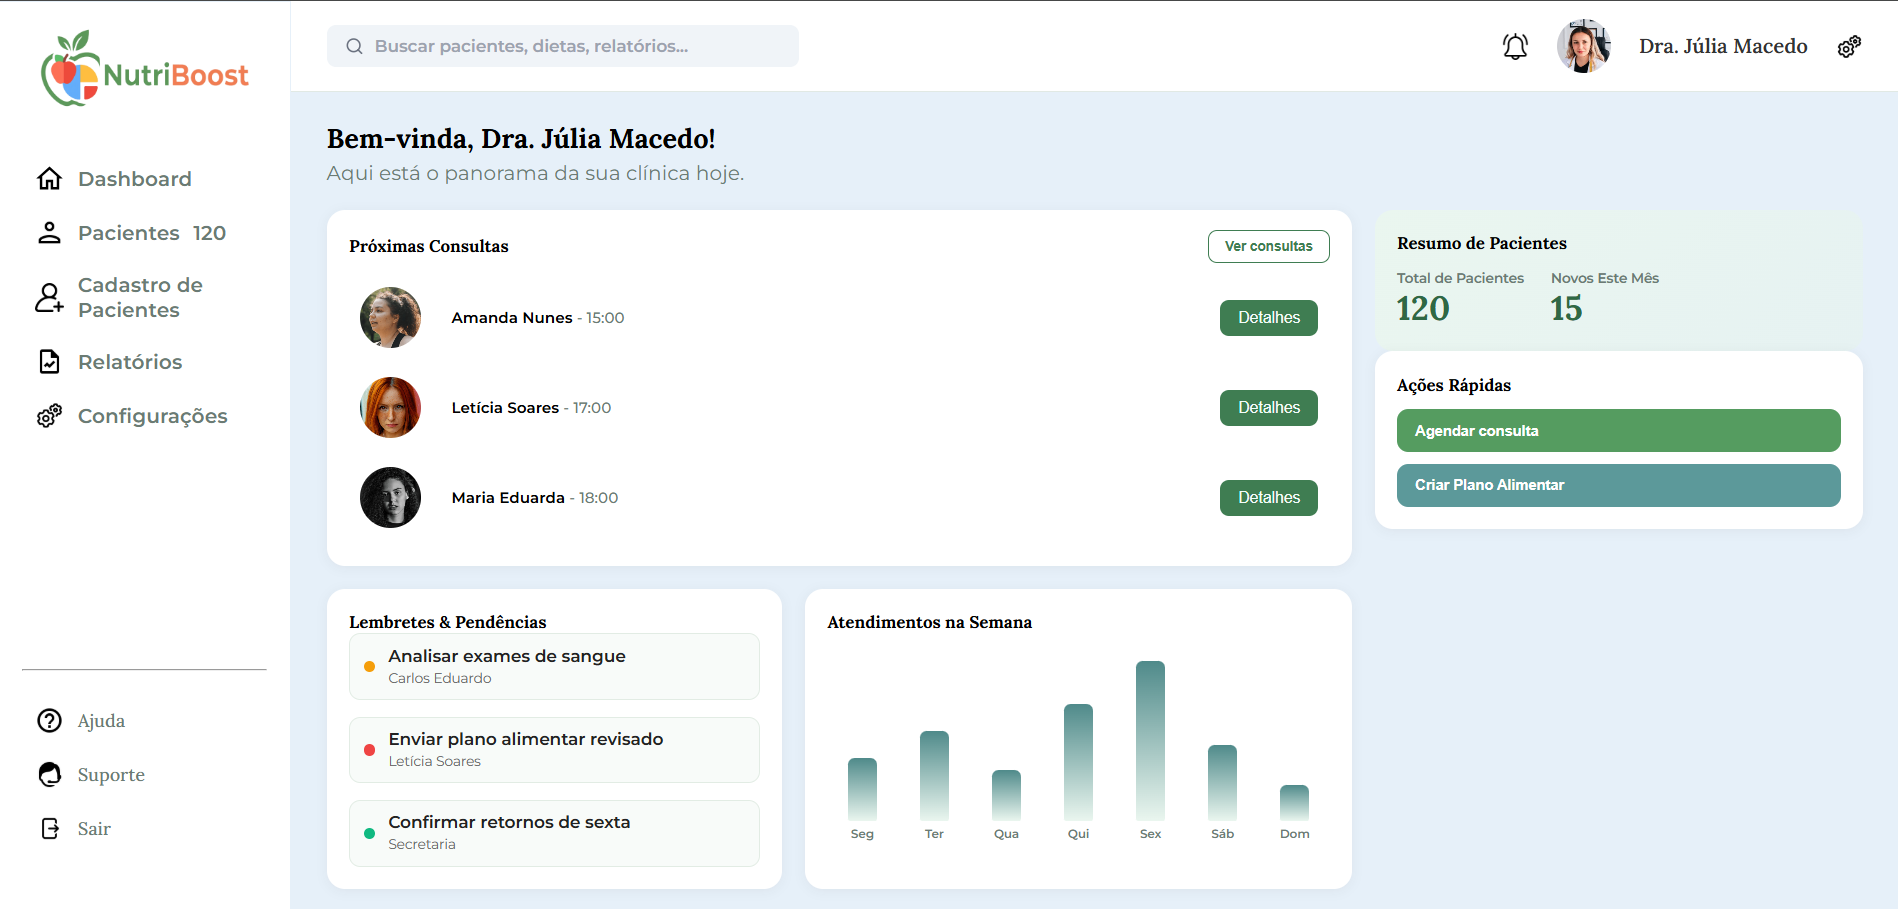
Task: Click the Amanda Nunes - 15:00 text
Action: 538,318
